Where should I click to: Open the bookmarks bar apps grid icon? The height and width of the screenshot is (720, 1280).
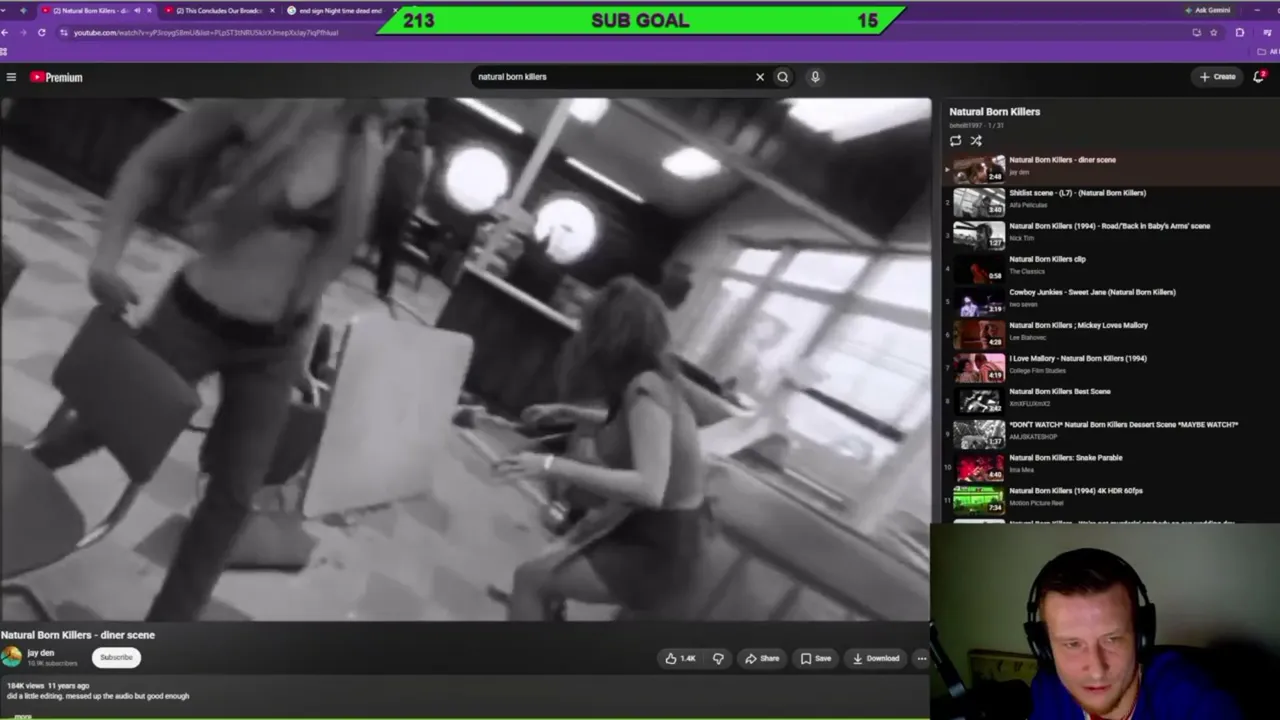point(4,51)
